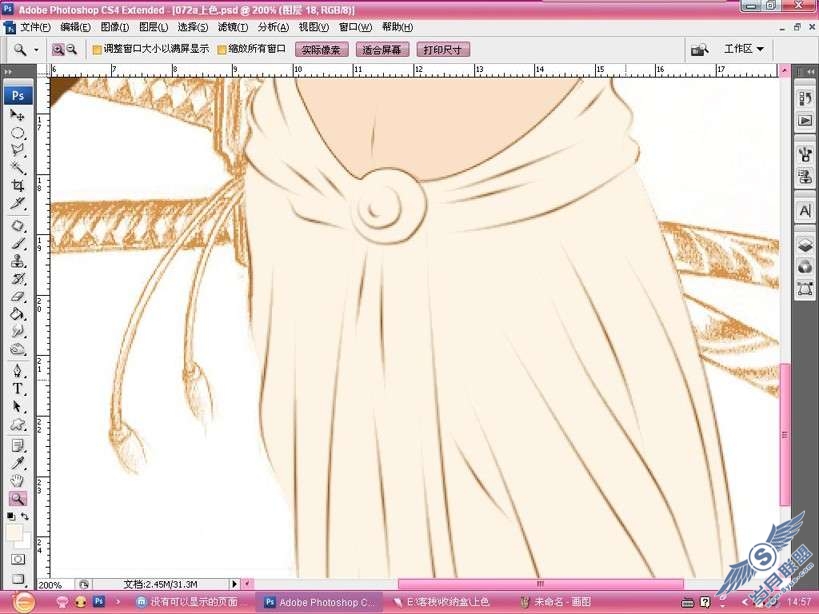Expand toolbox to two columns
The width and height of the screenshot is (819, 614).
(8, 72)
